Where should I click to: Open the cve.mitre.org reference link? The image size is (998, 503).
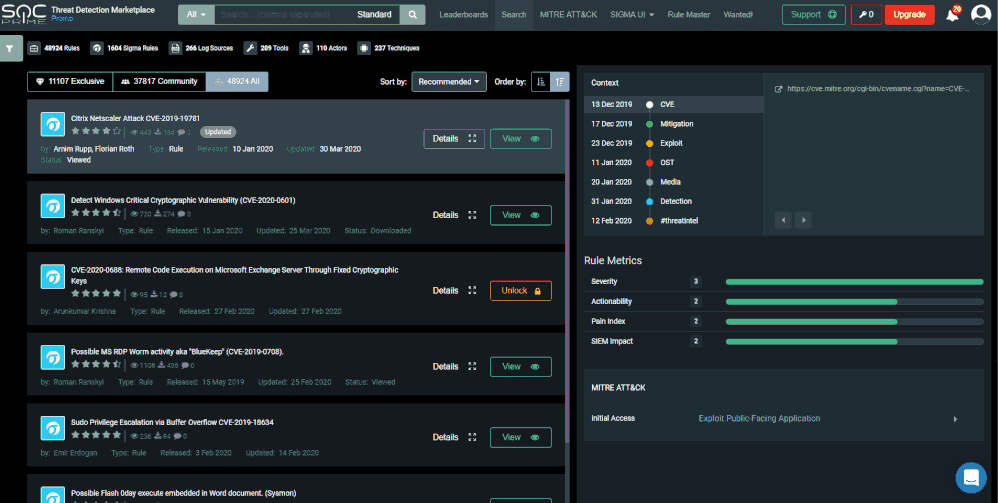click(x=878, y=89)
